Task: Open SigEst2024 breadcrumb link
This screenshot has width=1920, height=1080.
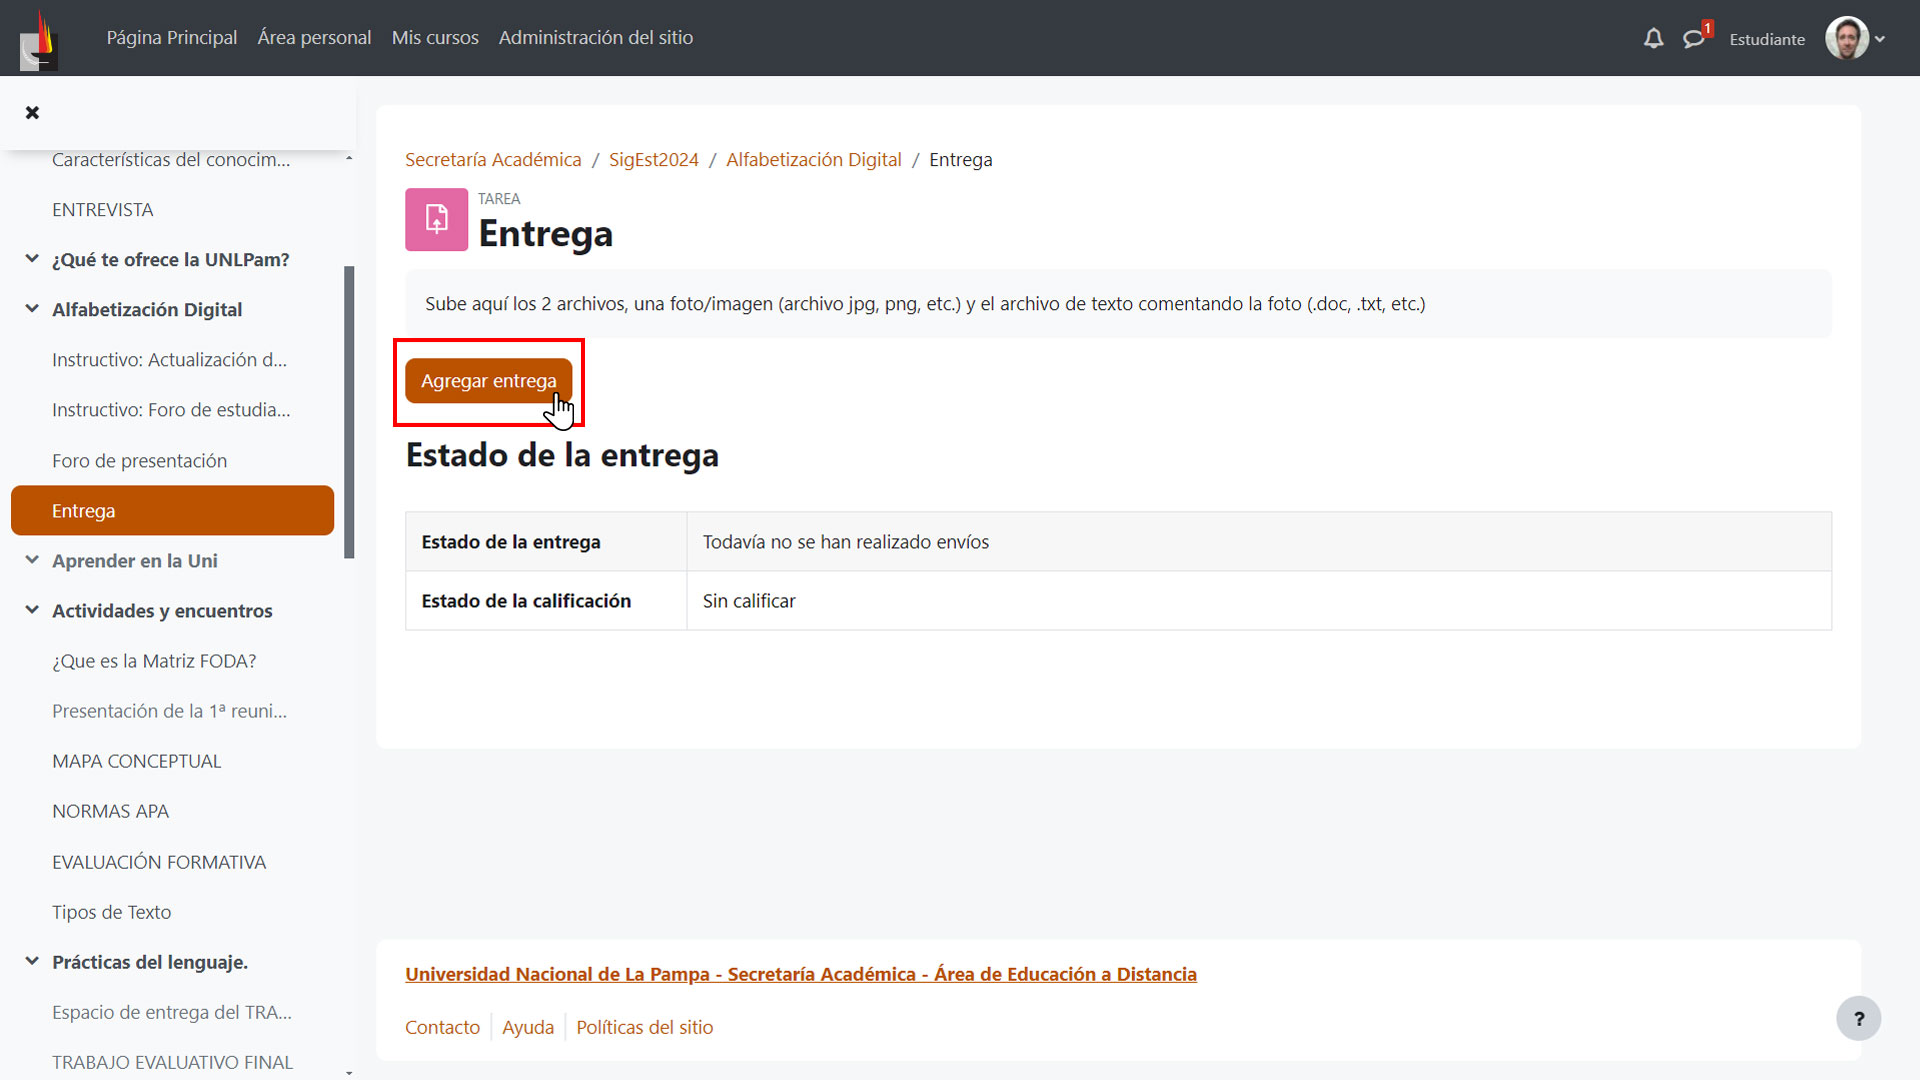Action: click(x=654, y=160)
